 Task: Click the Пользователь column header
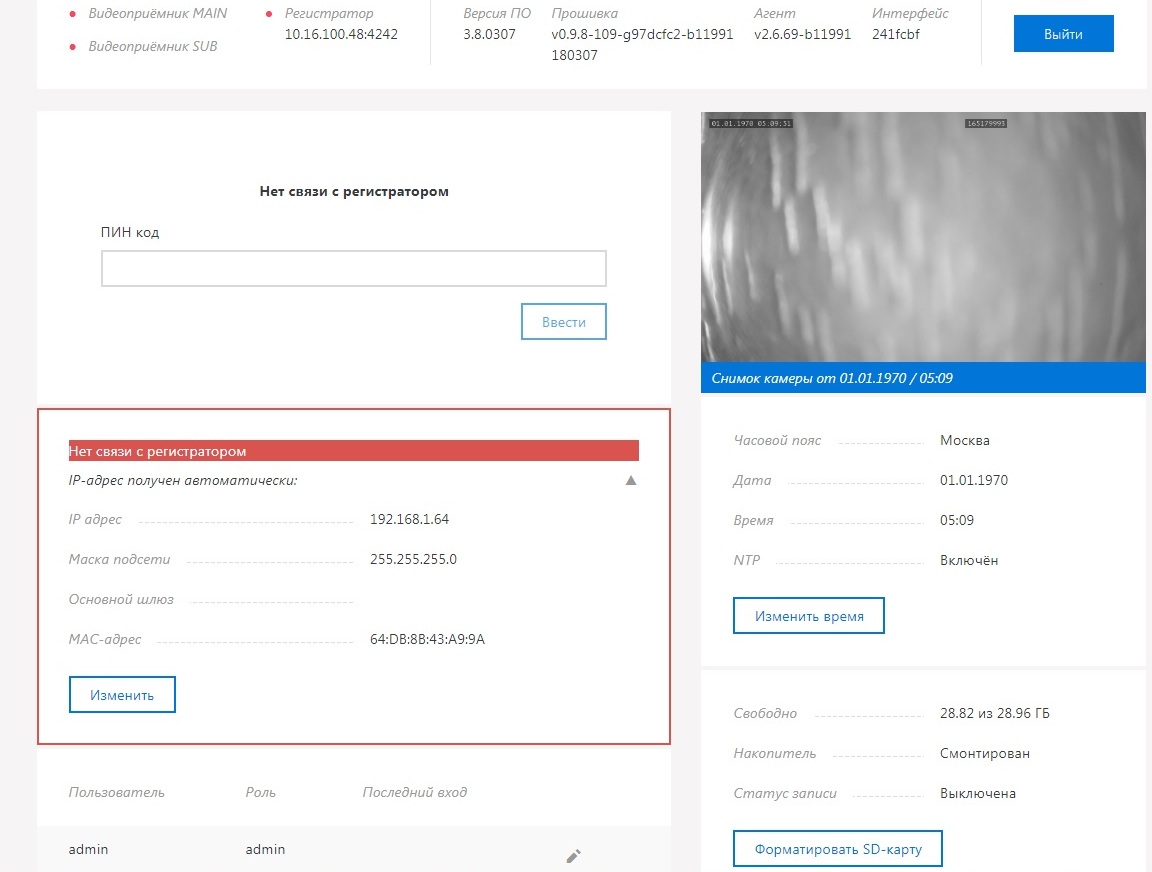116,792
